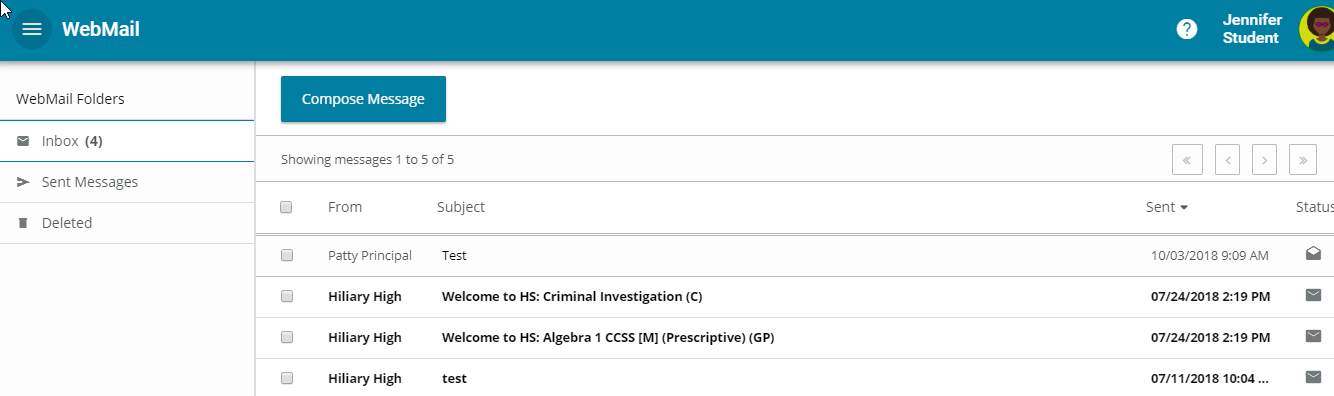Select the checkbox for the Algebra 1 welcome message
The image size is (1334, 396).
pyautogui.click(x=286, y=337)
